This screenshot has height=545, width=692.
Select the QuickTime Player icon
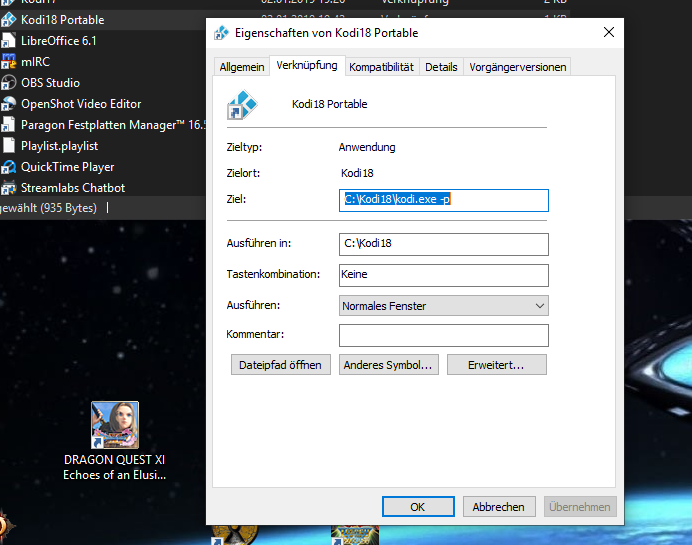coord(8,167)
